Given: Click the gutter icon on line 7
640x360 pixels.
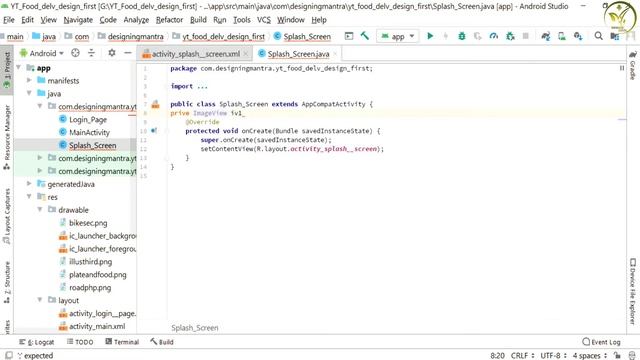Looking at the screenshot, I should click(x=156, y=104).
